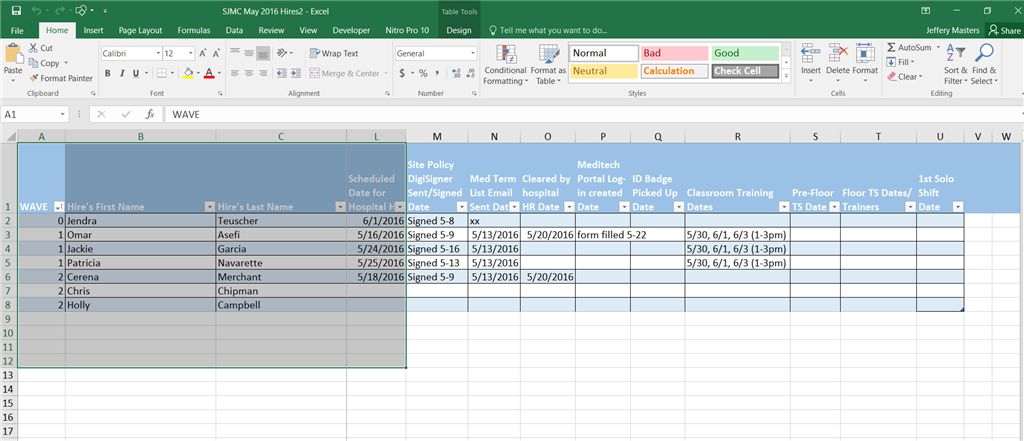The image size is (1024, 441).
Task: Open Find & Select
Action: 984,65
